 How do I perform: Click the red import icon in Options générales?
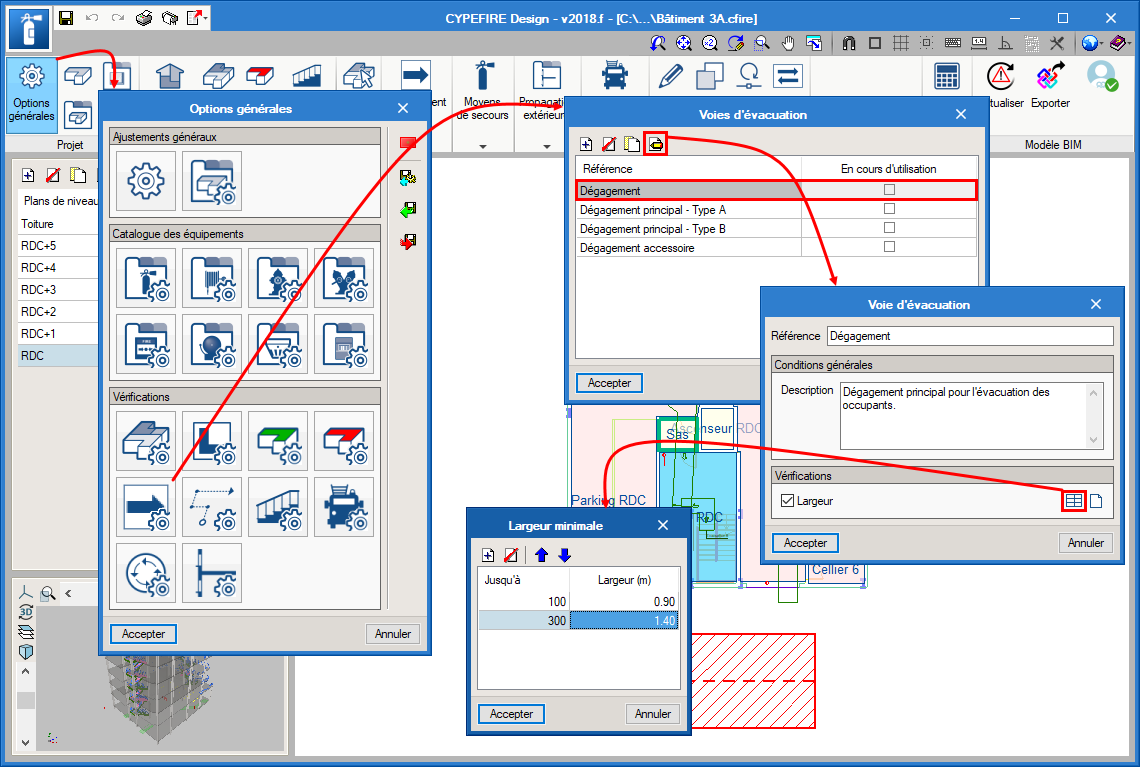[x=408, y=241]
